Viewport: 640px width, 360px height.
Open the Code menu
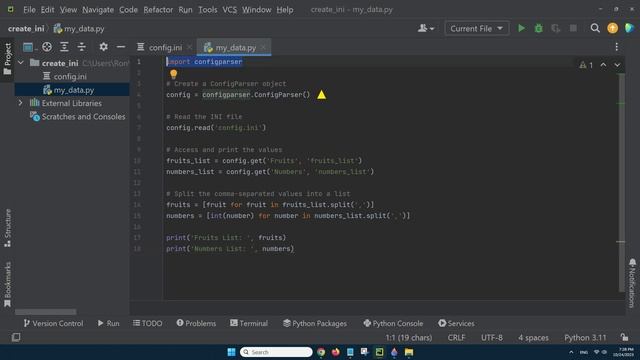(x=128, y=9)
